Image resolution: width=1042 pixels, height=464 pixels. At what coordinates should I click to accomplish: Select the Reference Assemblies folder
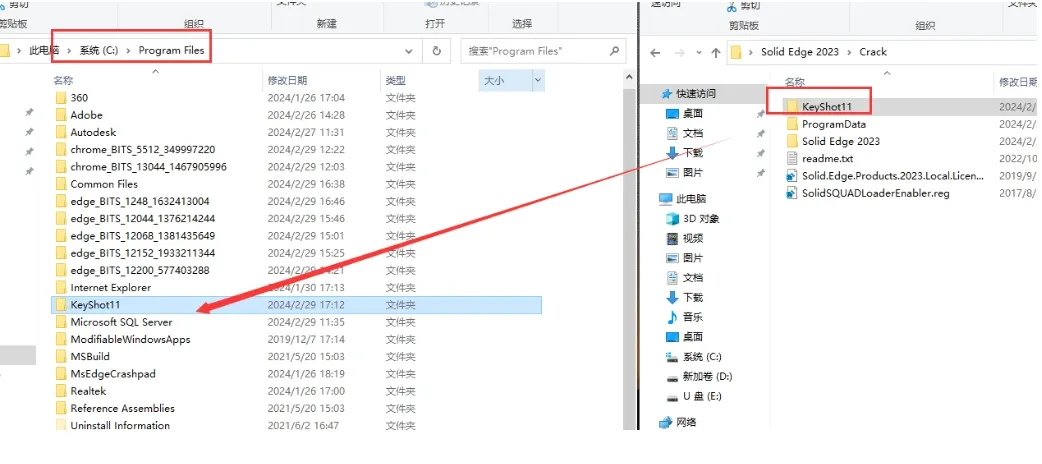pyautogui.click(x=298, y=409)
